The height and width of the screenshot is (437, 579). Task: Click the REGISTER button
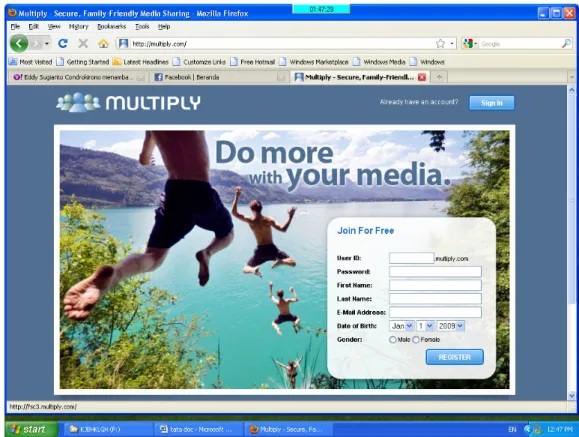click(455, 357)
